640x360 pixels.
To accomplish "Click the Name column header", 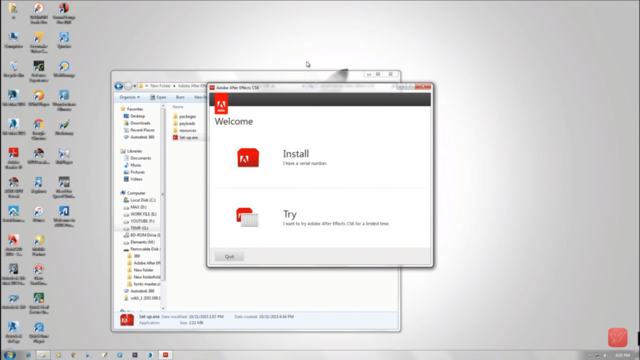I will pyautogui.click(x=178, y=107).
